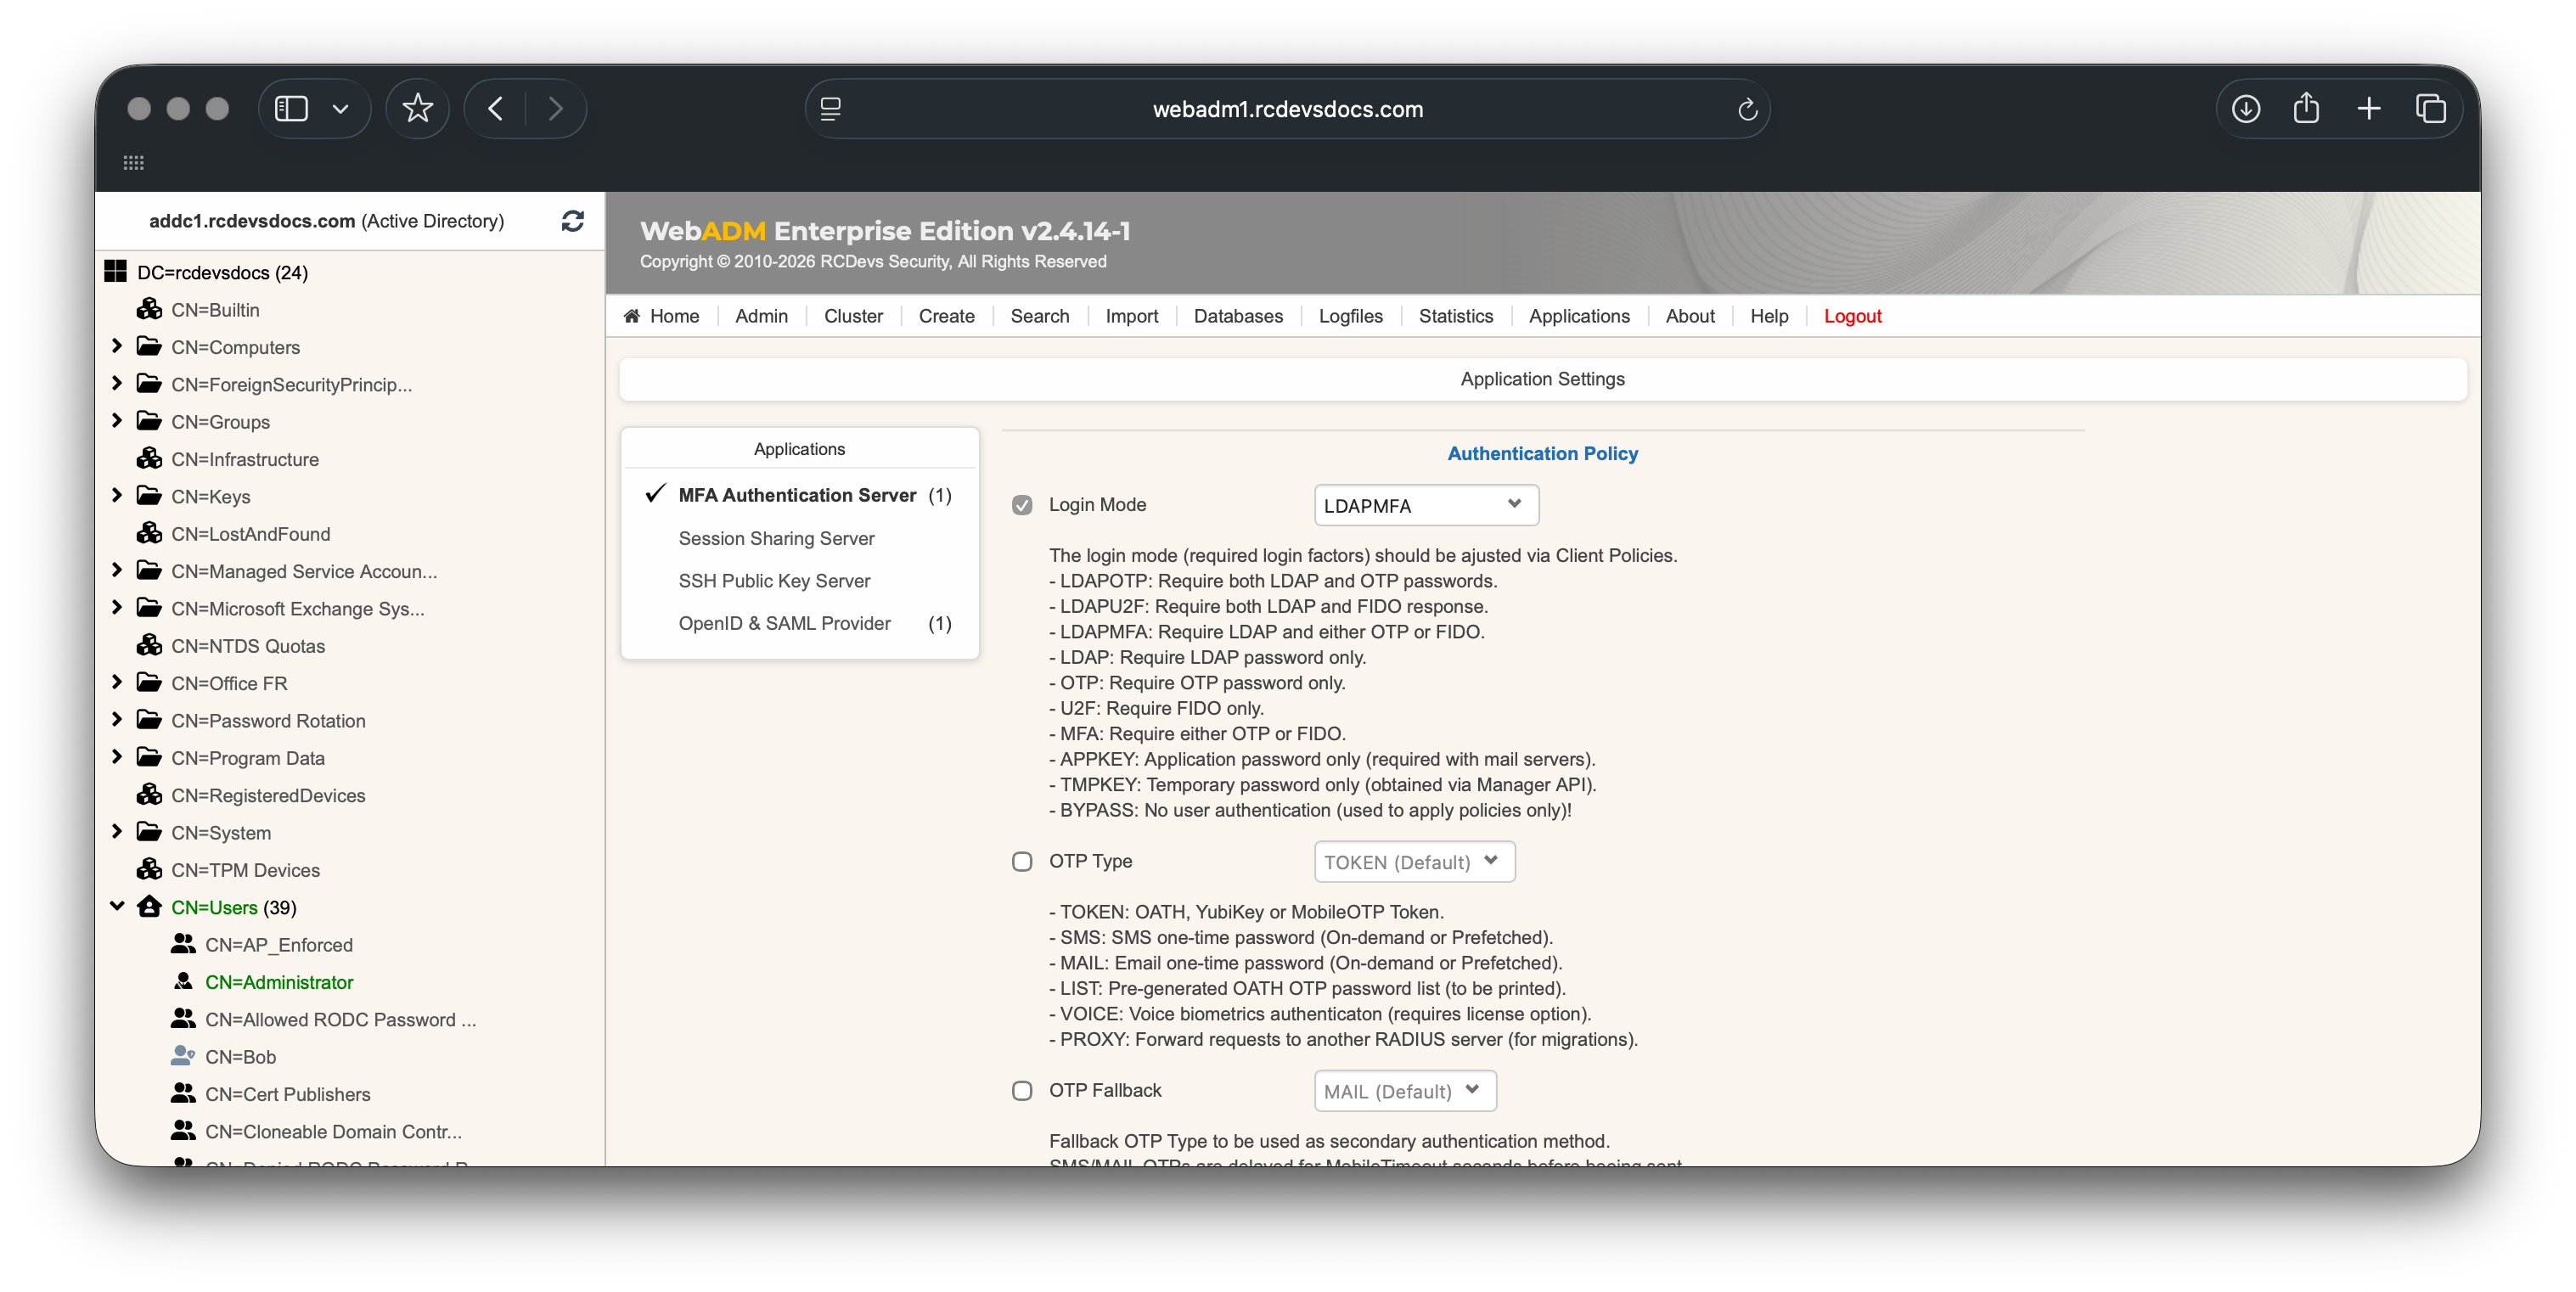Expand the CN=Computers tree node
The image size is (2576, 1292).
click(117, 346)
